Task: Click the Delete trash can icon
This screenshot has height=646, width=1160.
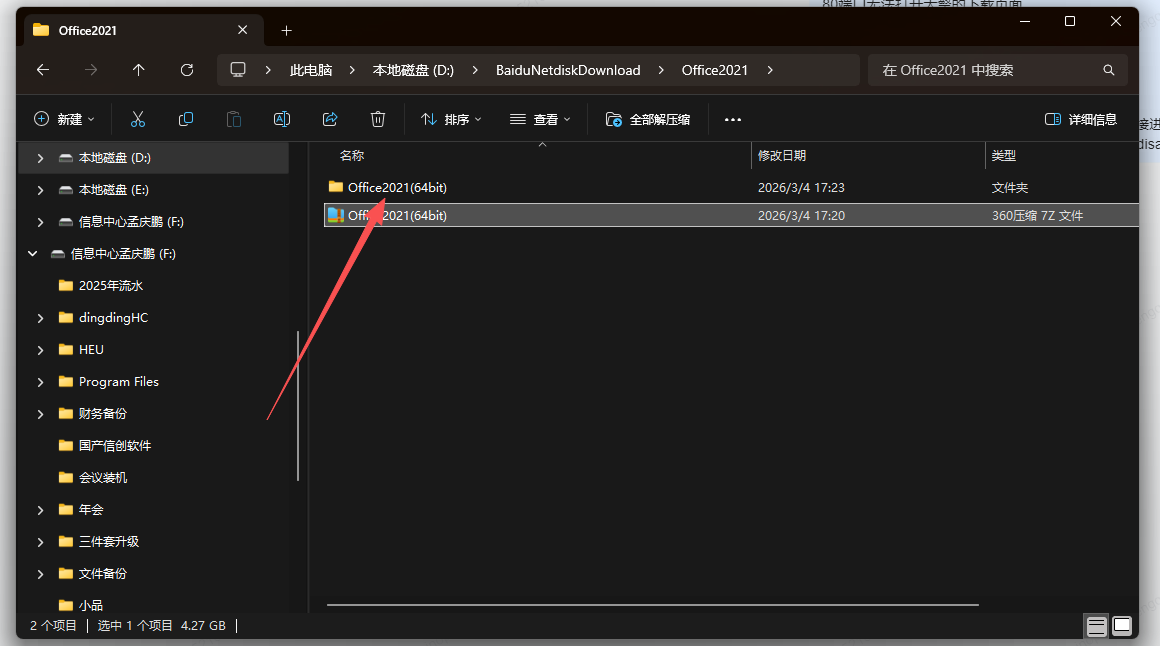Action: pyautogui.click(x=378, y=119)
